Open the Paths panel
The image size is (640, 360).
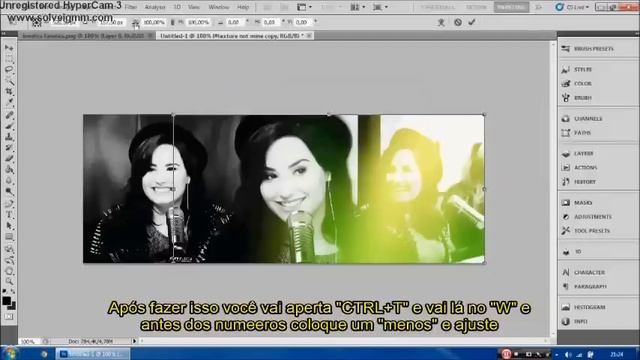[577, 133]
